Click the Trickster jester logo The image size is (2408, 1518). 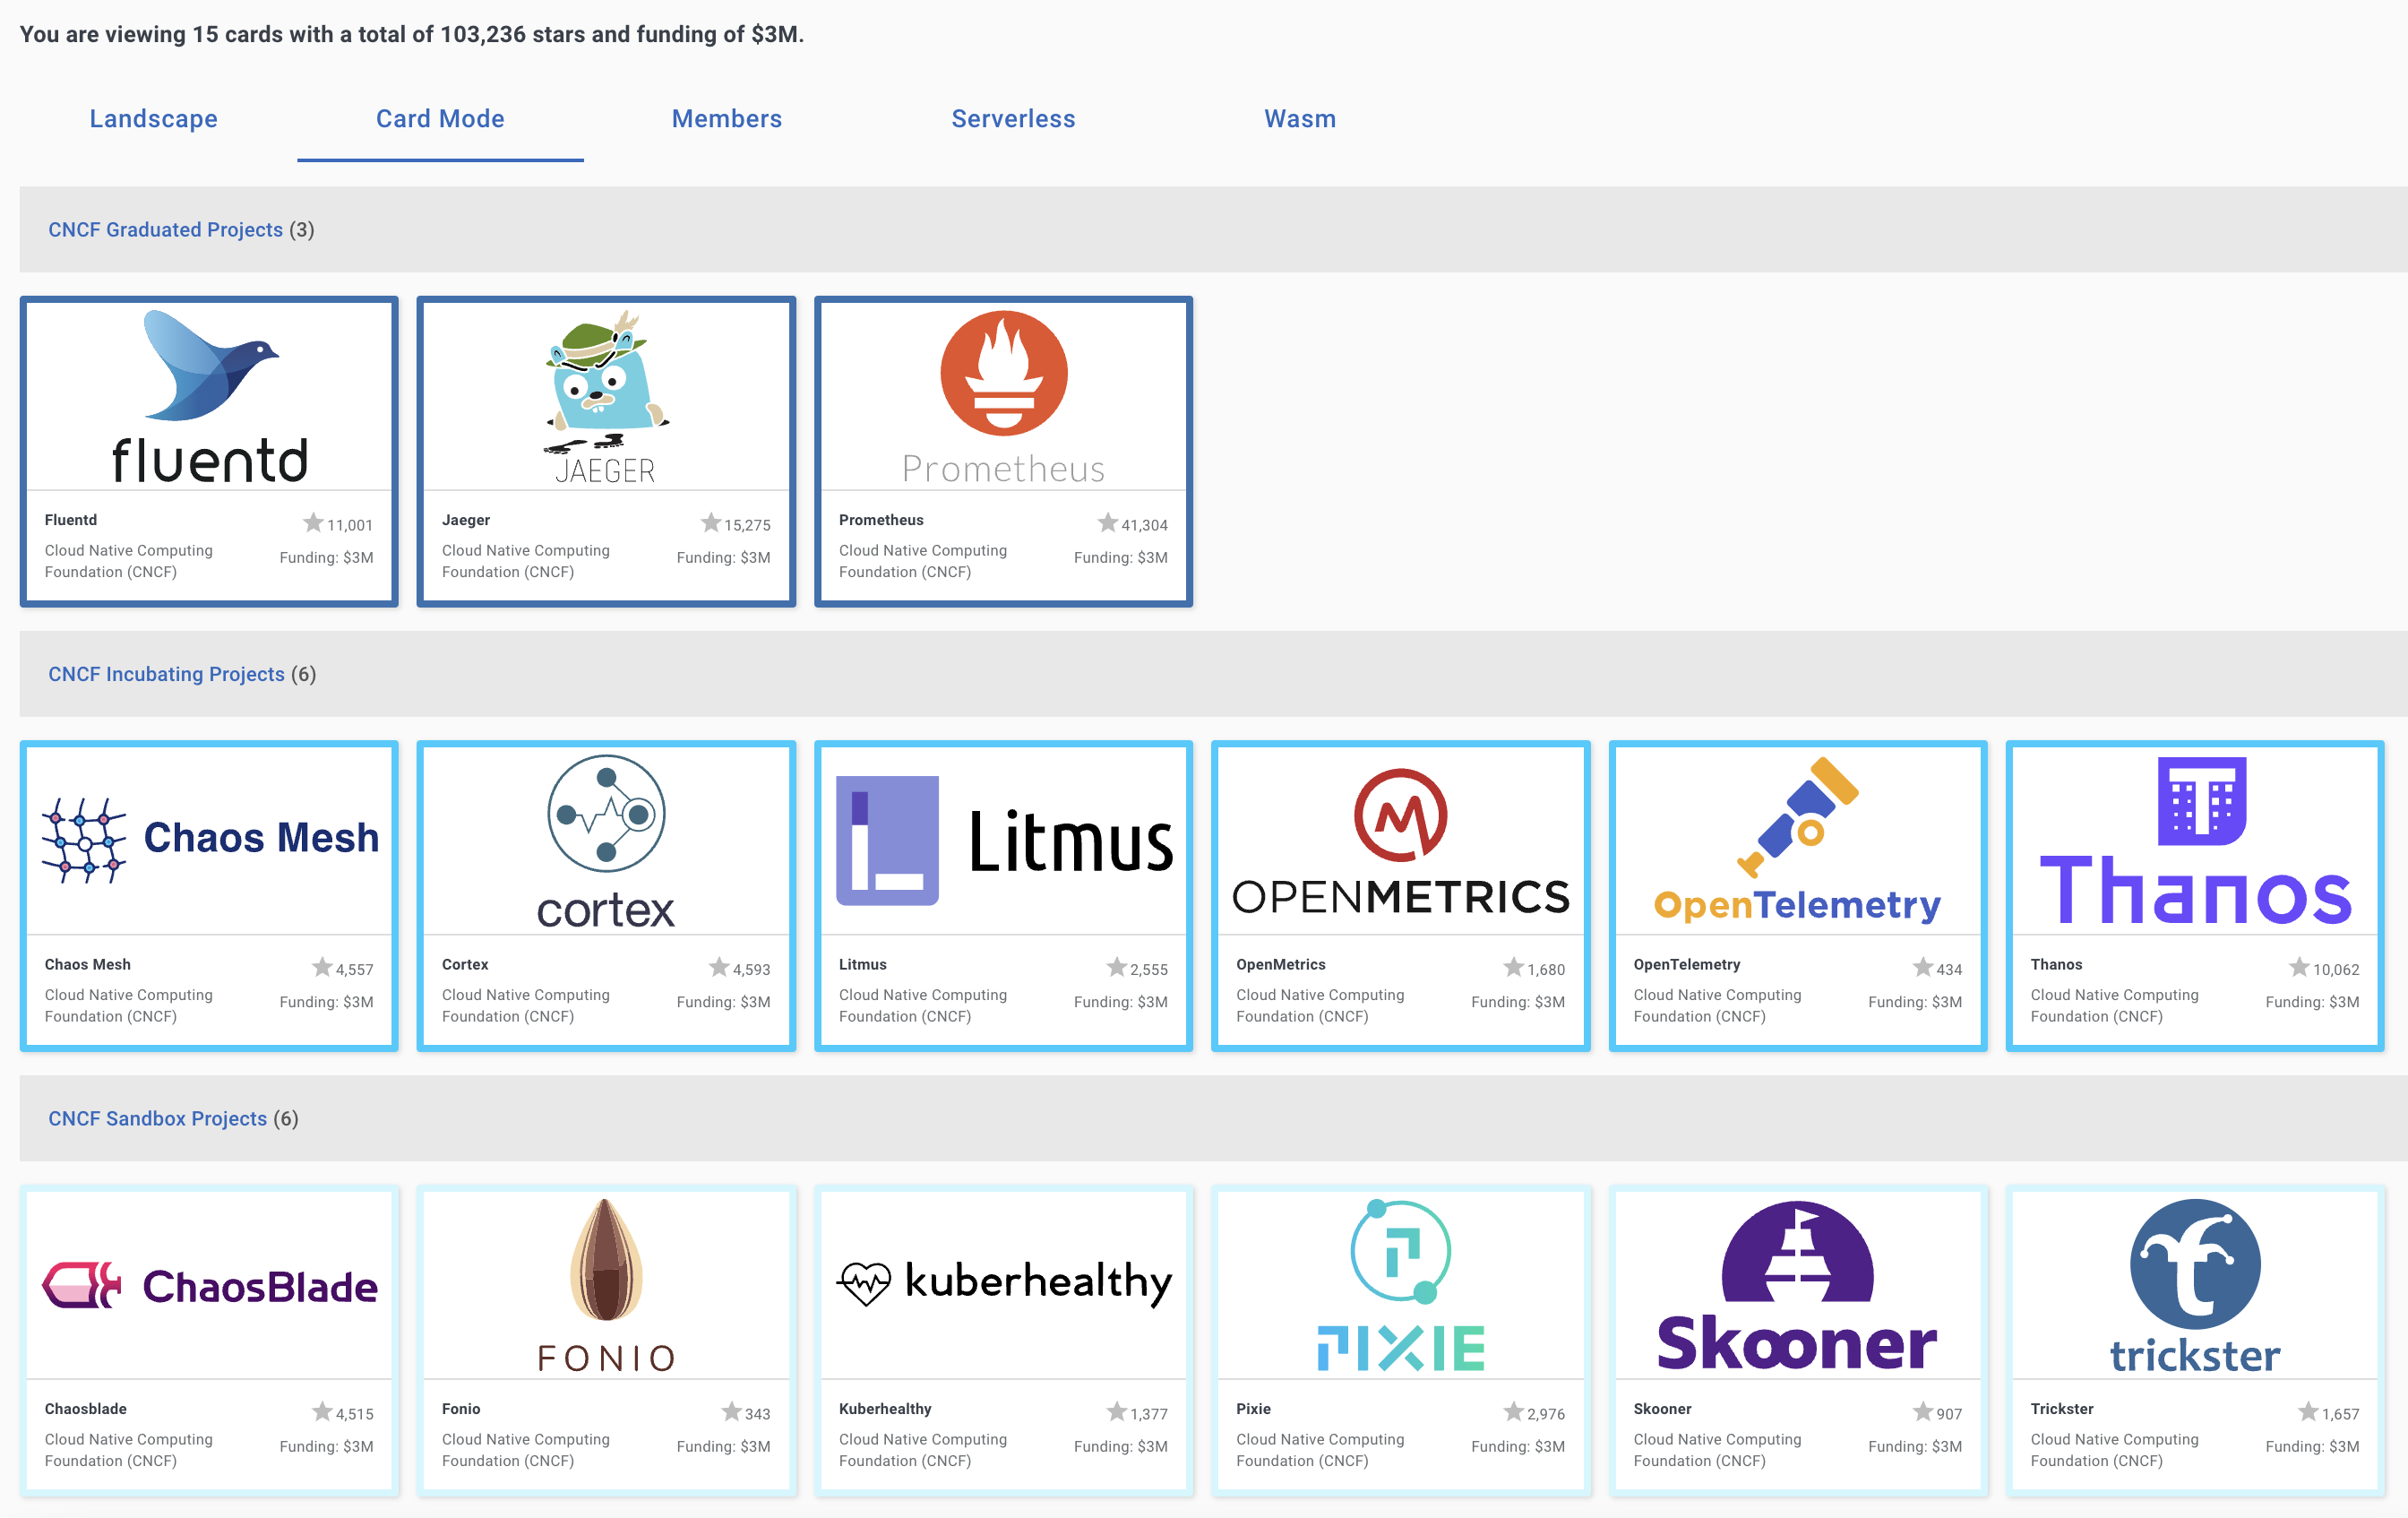[2194, 1264]
